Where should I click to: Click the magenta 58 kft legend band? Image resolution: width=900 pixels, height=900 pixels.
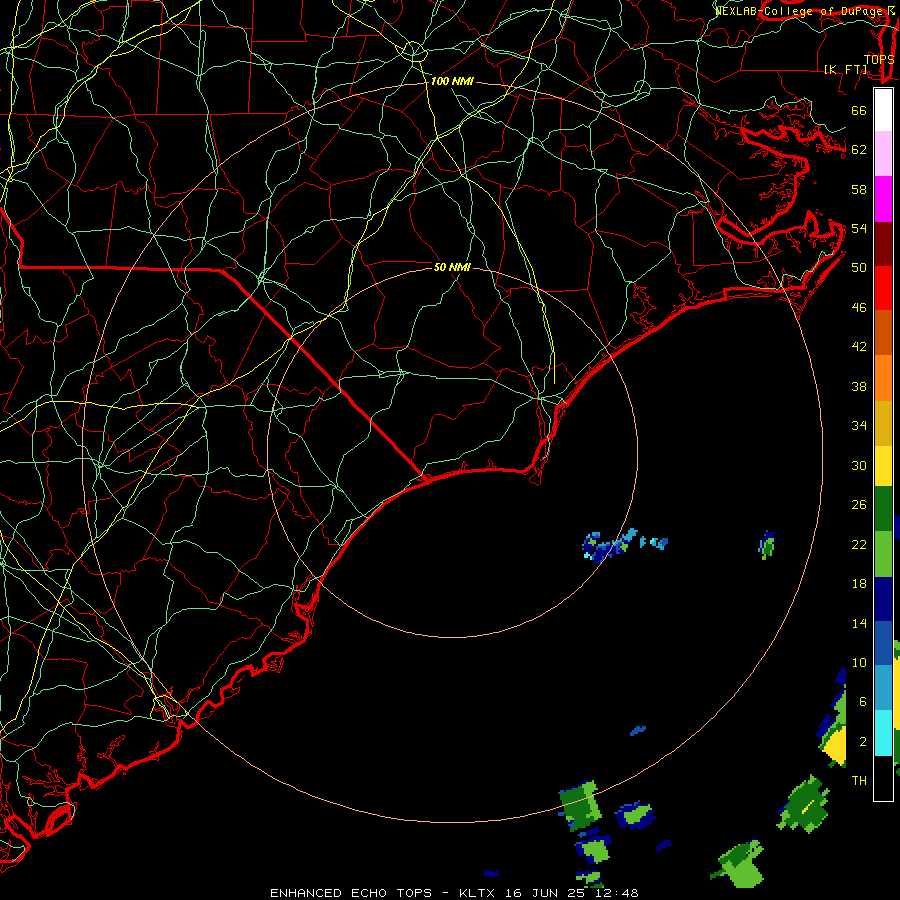[883, 199]
